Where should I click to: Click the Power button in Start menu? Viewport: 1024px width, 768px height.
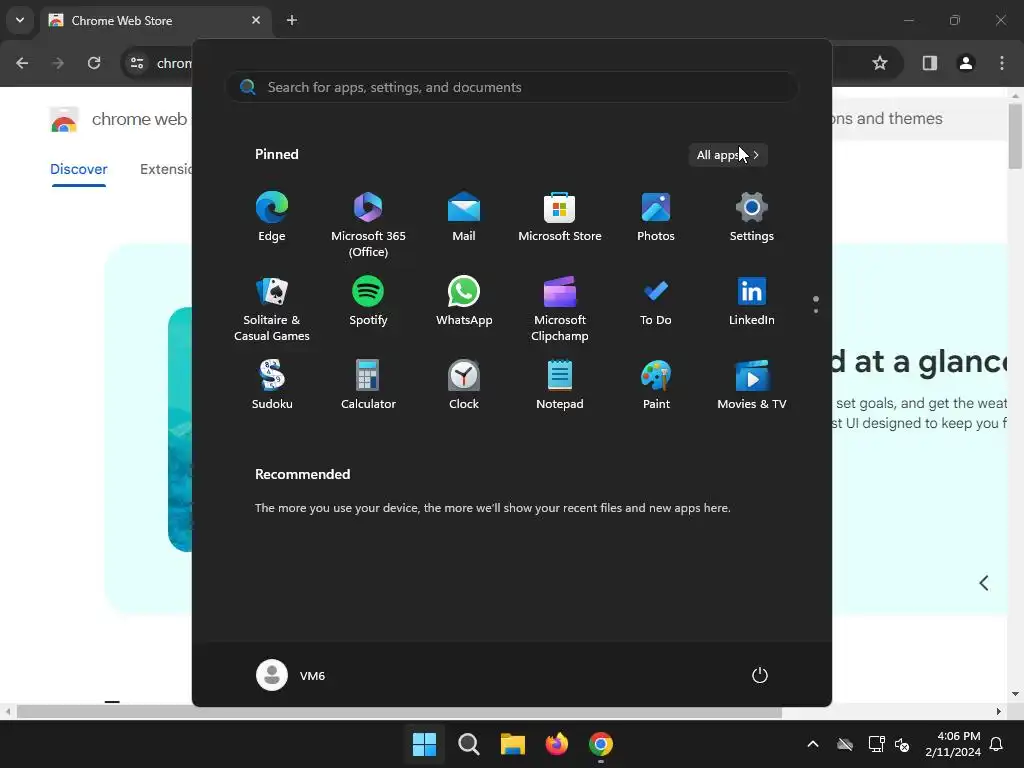pyautogui.click(x=760, y=675)
